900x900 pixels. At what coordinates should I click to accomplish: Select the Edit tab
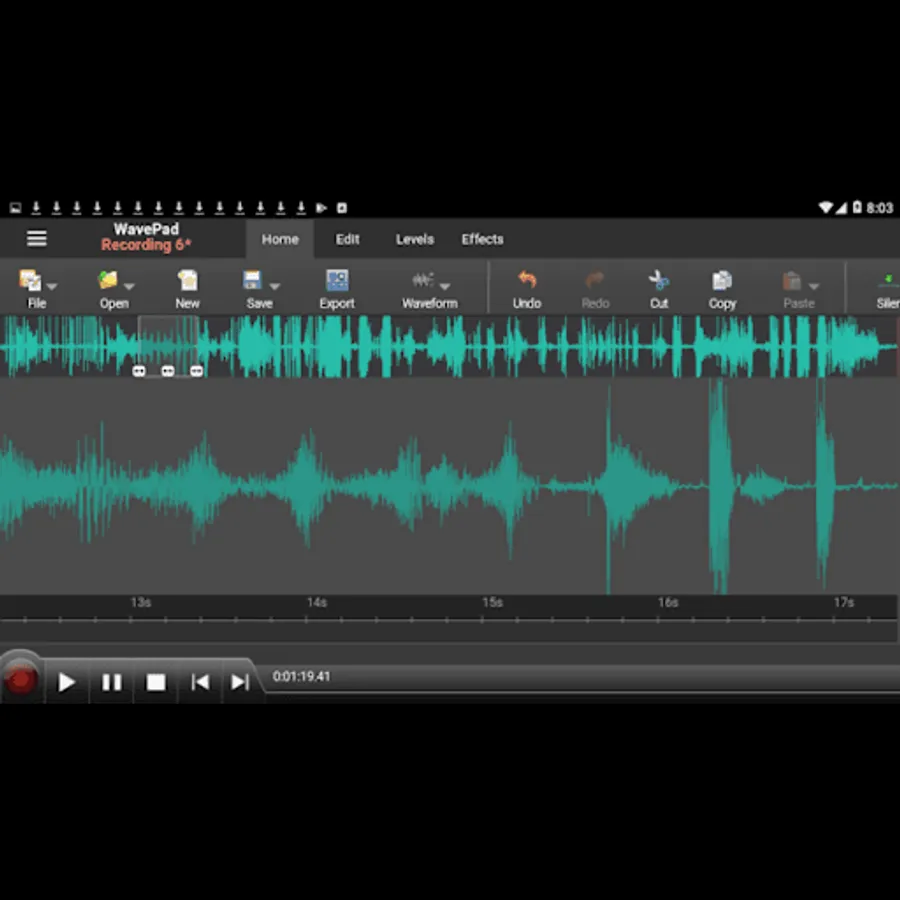(347, 239)
